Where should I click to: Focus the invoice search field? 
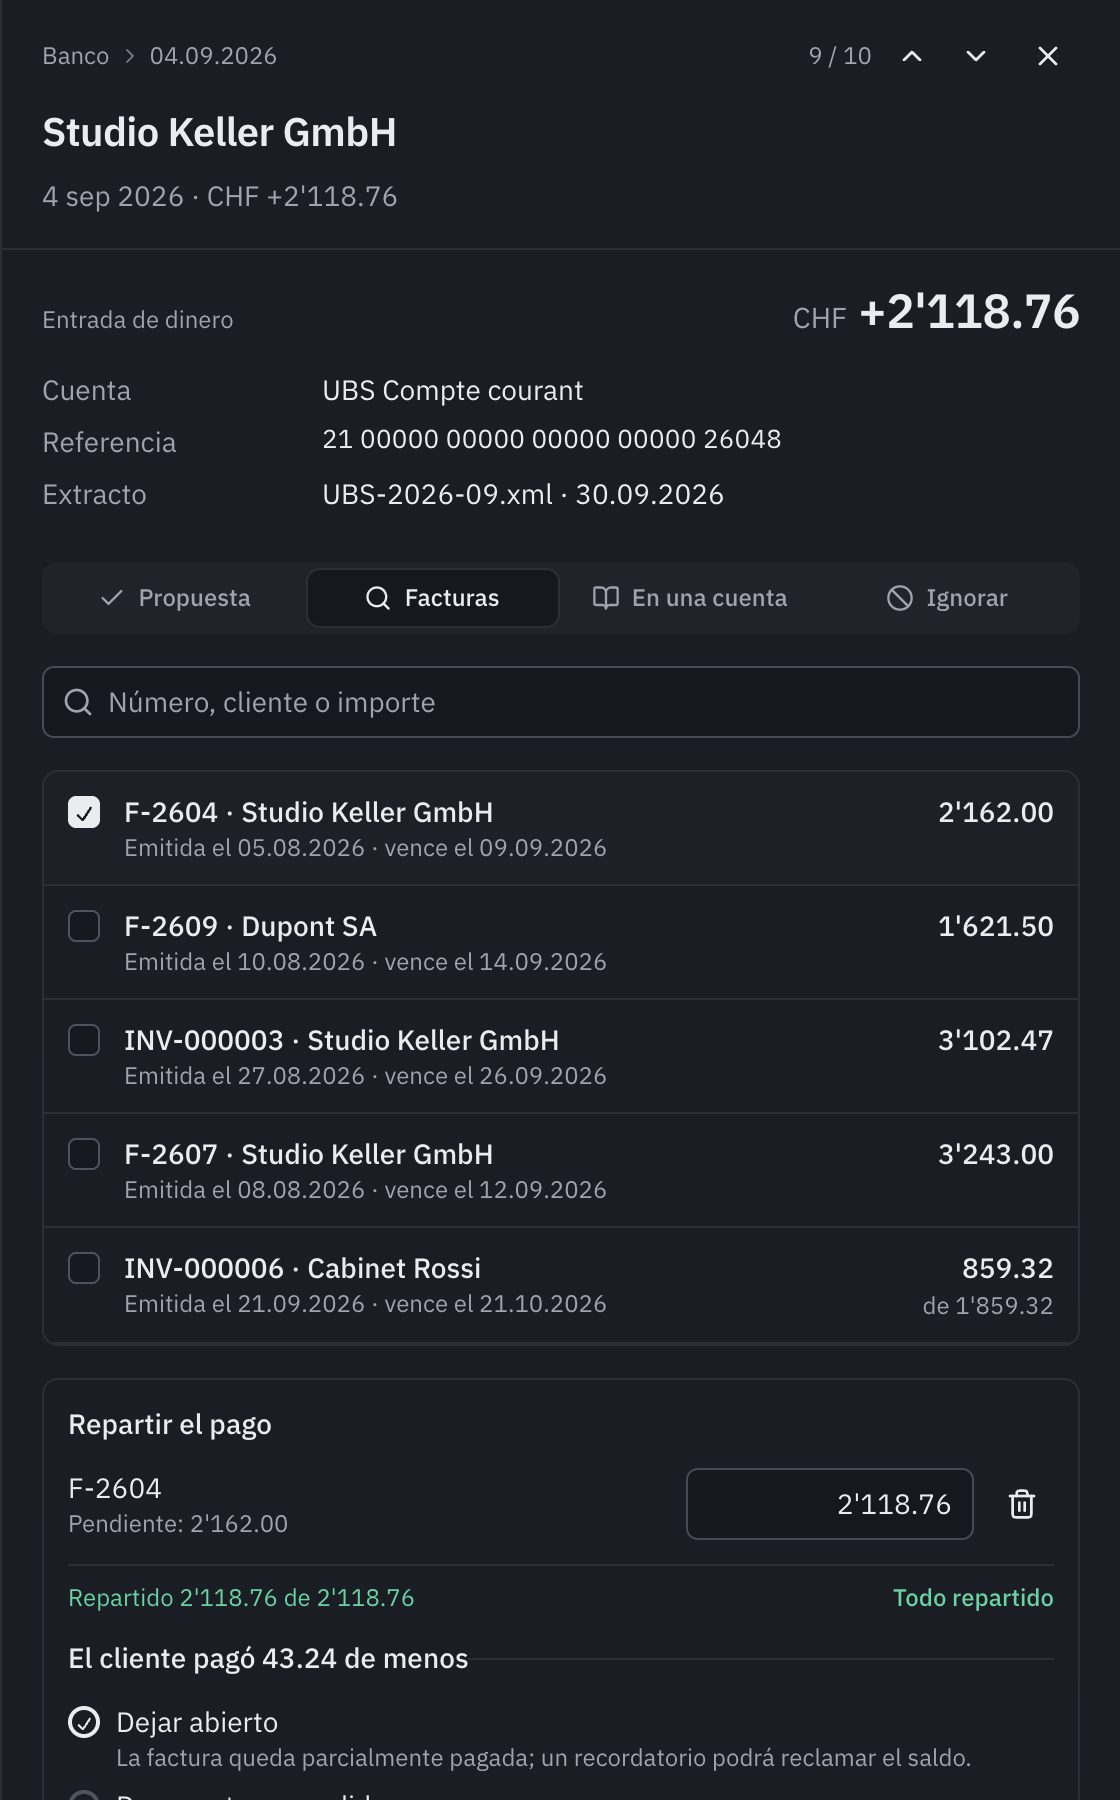[x=561, y=702]
